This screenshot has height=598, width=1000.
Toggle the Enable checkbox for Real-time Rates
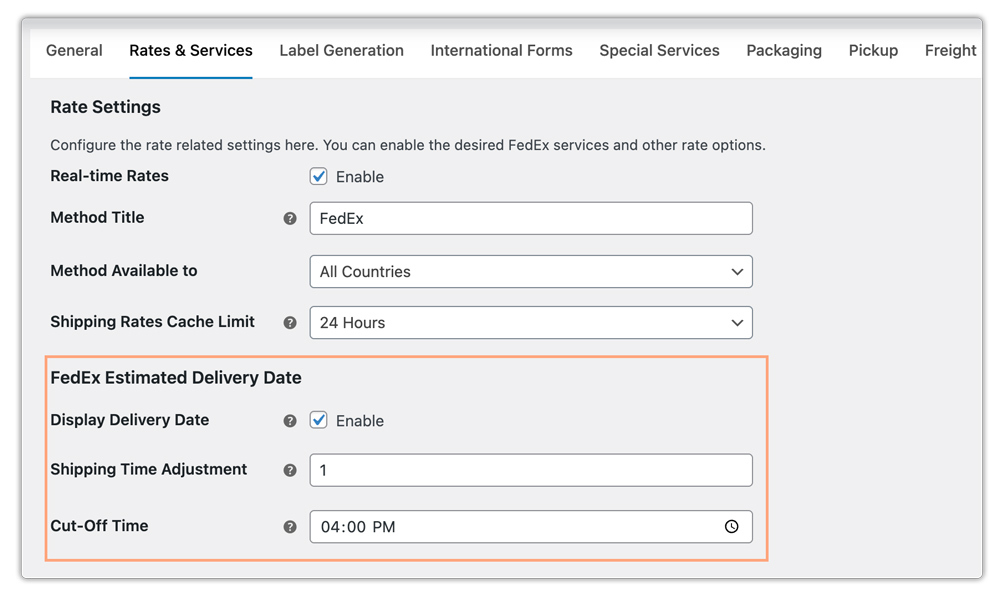pos(318,176)
